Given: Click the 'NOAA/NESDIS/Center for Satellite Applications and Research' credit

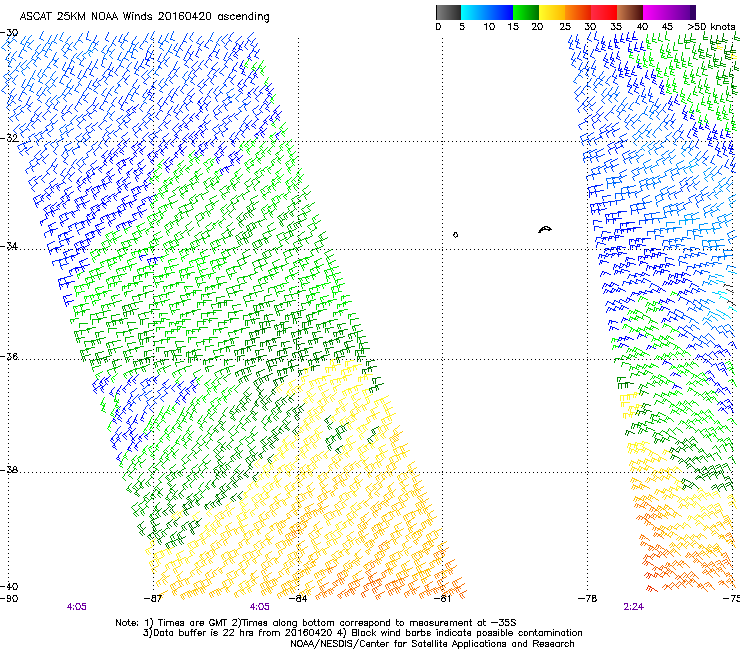Looking at the screenshot, I should [x=432, y=644].
